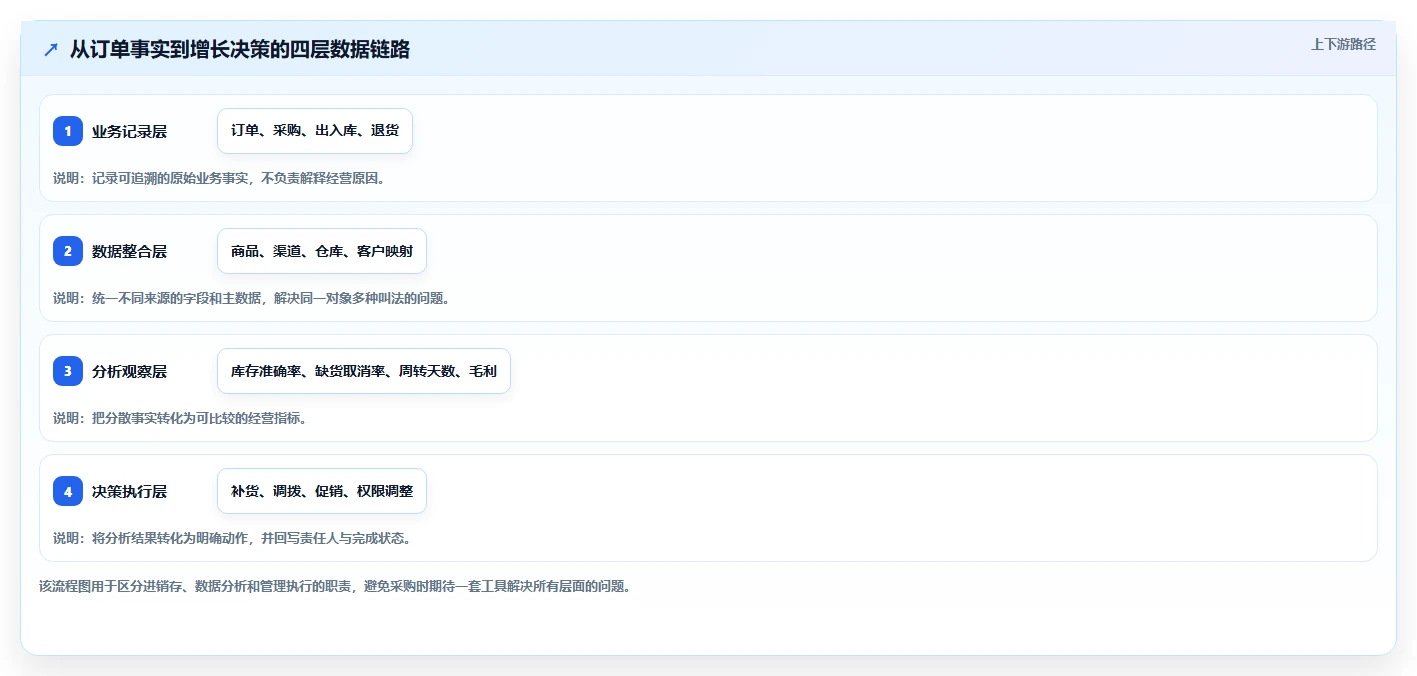Click the 决策执行层 layer name
Screen dimensions: 1417x676
click(x=129, y=491)
